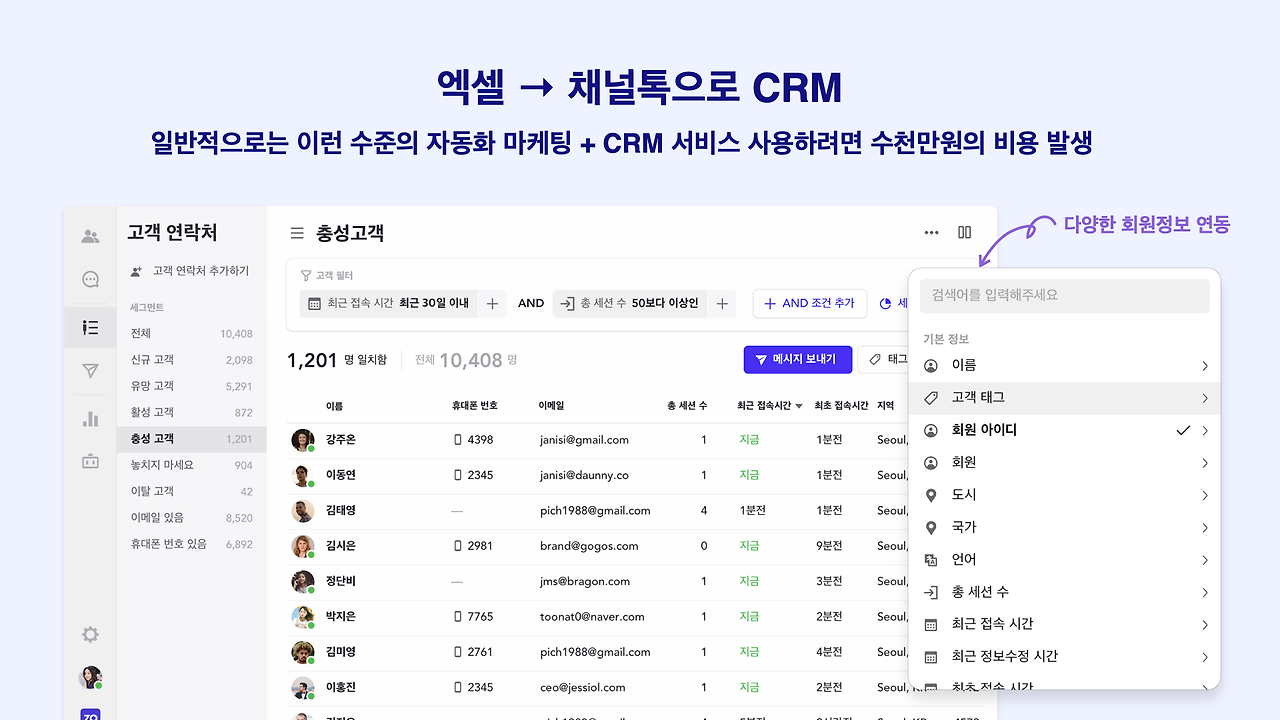Select the 활성 고객 segment

[191, 412]
